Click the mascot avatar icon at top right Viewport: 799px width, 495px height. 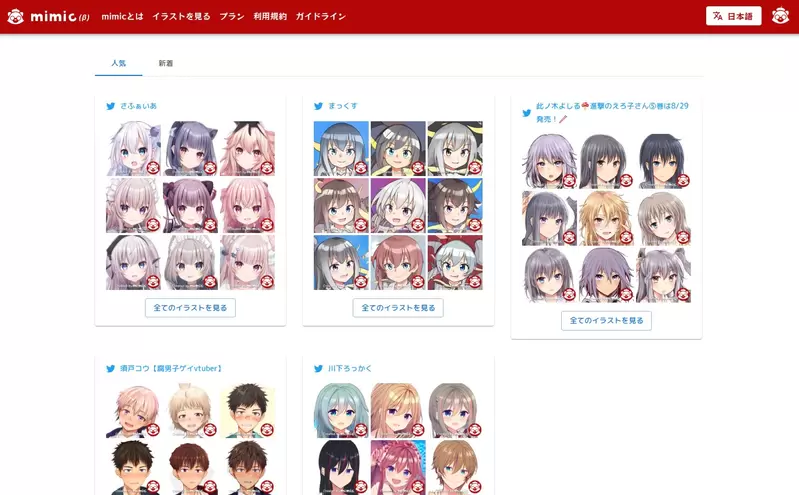click(x=780, y=16)
